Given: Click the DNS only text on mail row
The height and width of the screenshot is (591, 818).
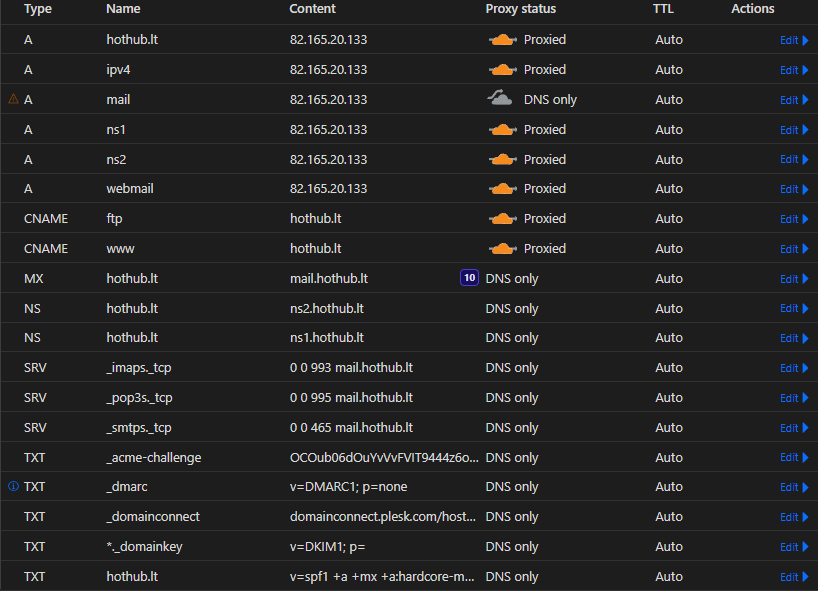Looking at the screenshot, I should pyautogui.click(x=550, y=100).
